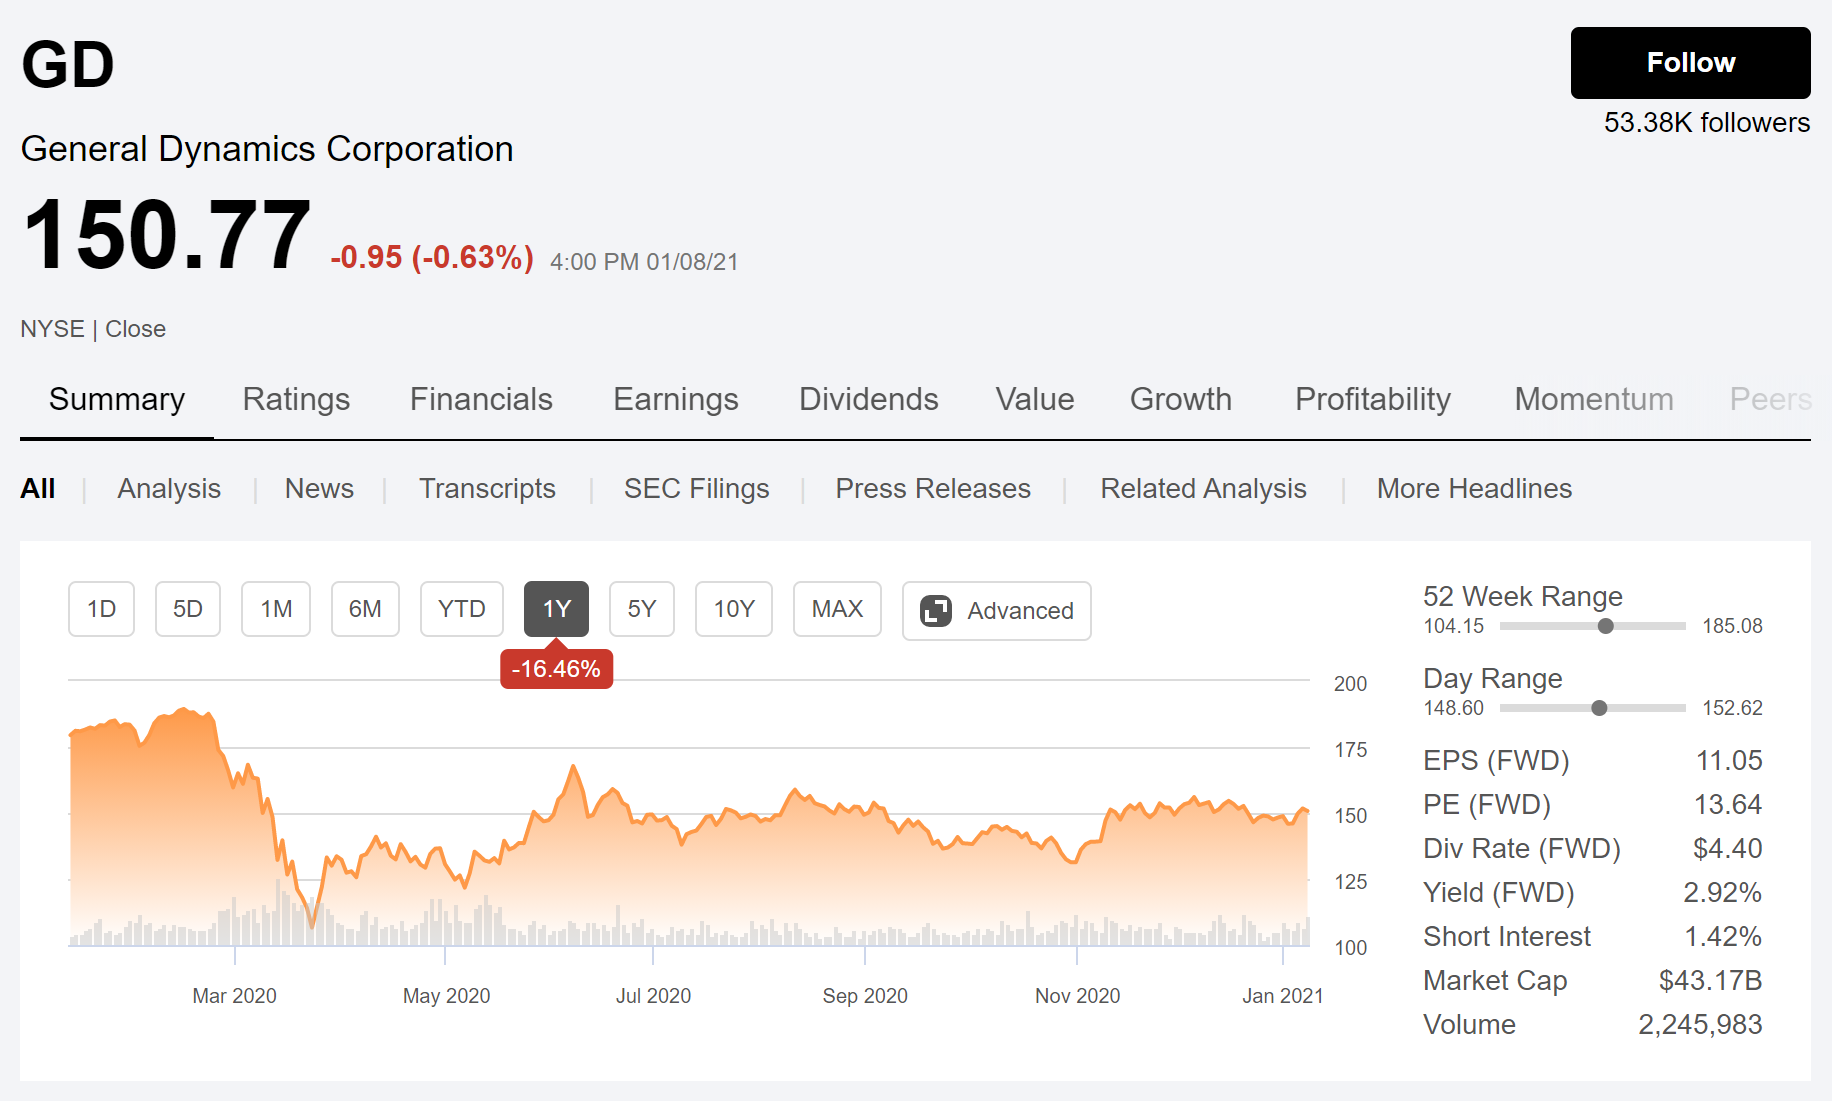Click the Jul 2020 axis label
This screenshot has width=1832, height=1101.
(653, 996)
